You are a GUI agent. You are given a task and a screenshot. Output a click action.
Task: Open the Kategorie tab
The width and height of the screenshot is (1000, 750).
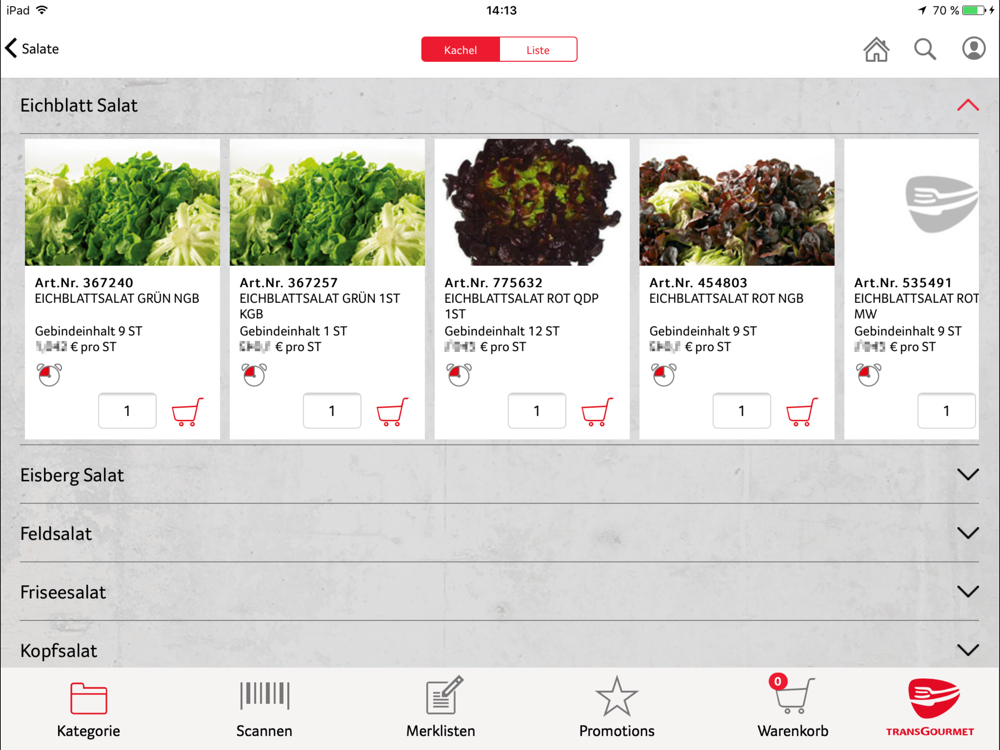(88, 709)
